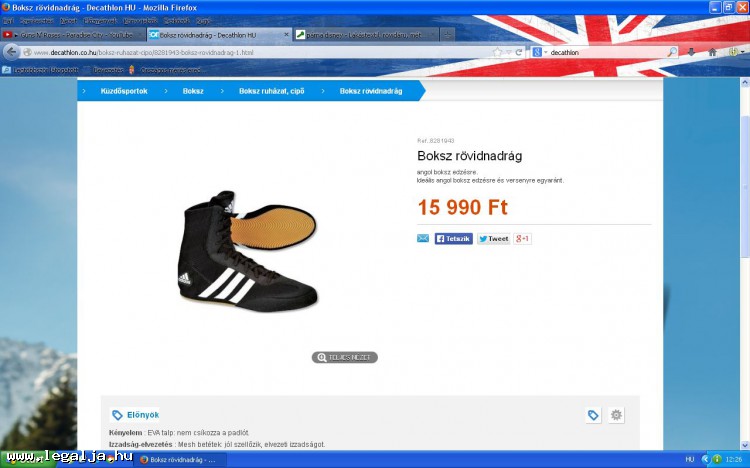The image size is (750, 468).
Task: Click in the address bar URL field
Action: [x=258, y=52]
